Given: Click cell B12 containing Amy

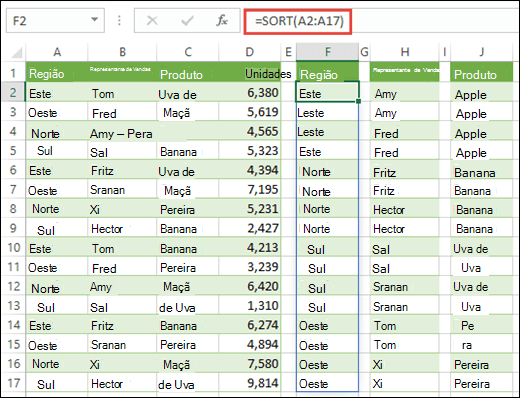Looking at the screenshot, I should (122, 286).
